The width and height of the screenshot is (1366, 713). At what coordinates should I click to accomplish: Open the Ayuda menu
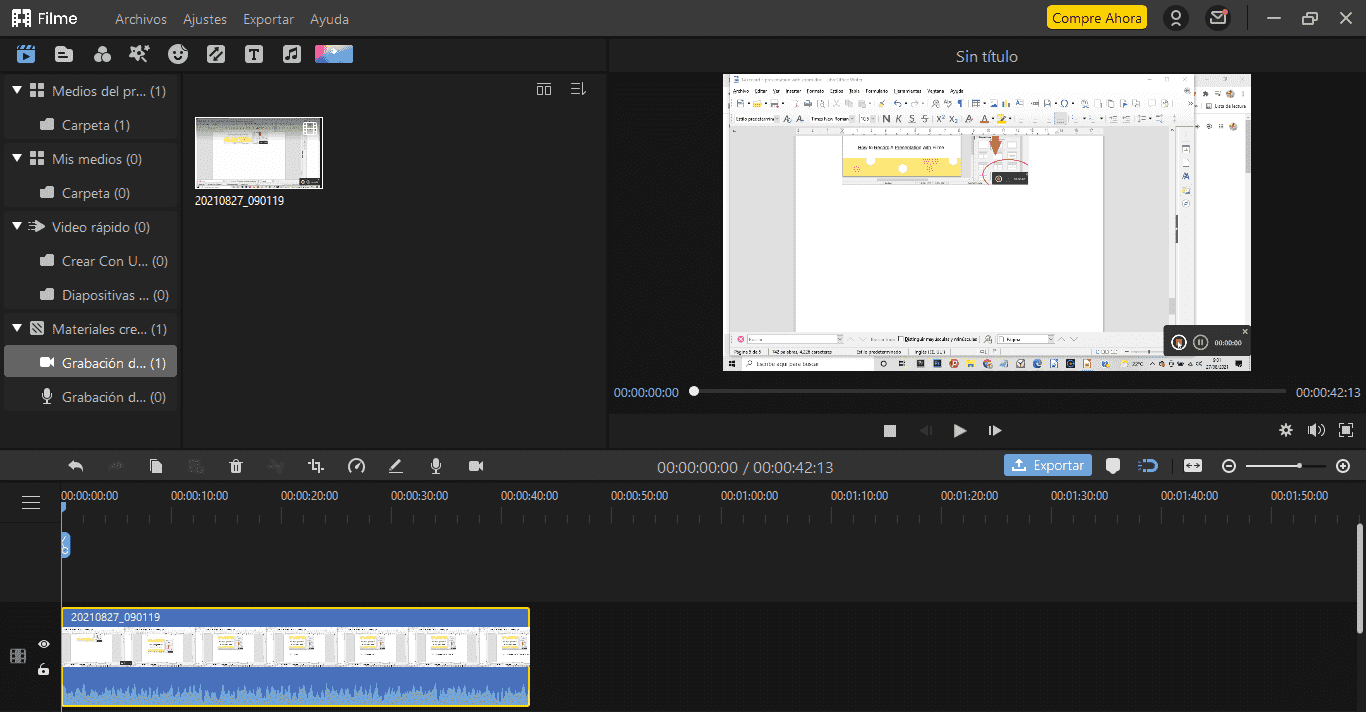[330, 19]
